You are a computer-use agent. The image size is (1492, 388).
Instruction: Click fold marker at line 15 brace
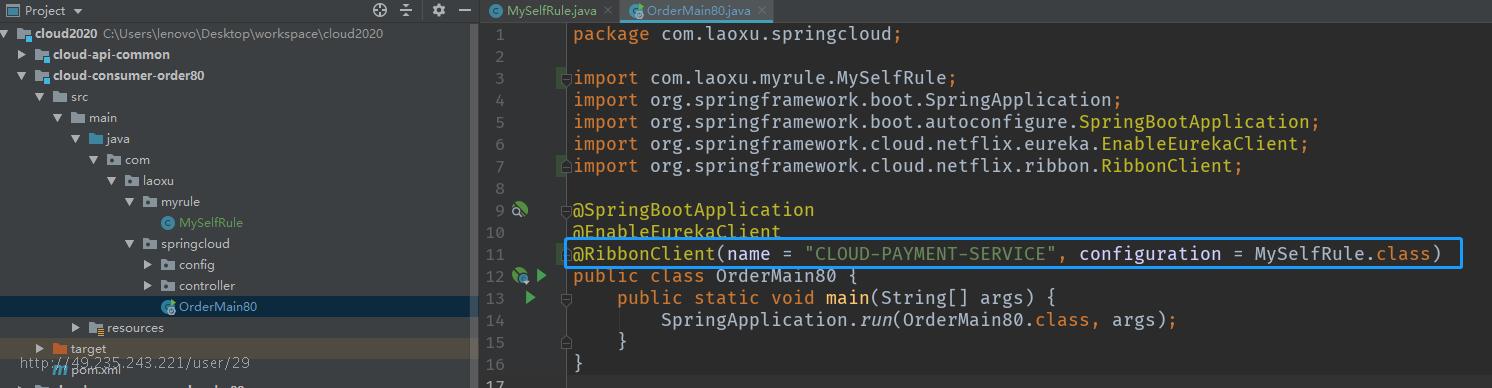point(565,341)
